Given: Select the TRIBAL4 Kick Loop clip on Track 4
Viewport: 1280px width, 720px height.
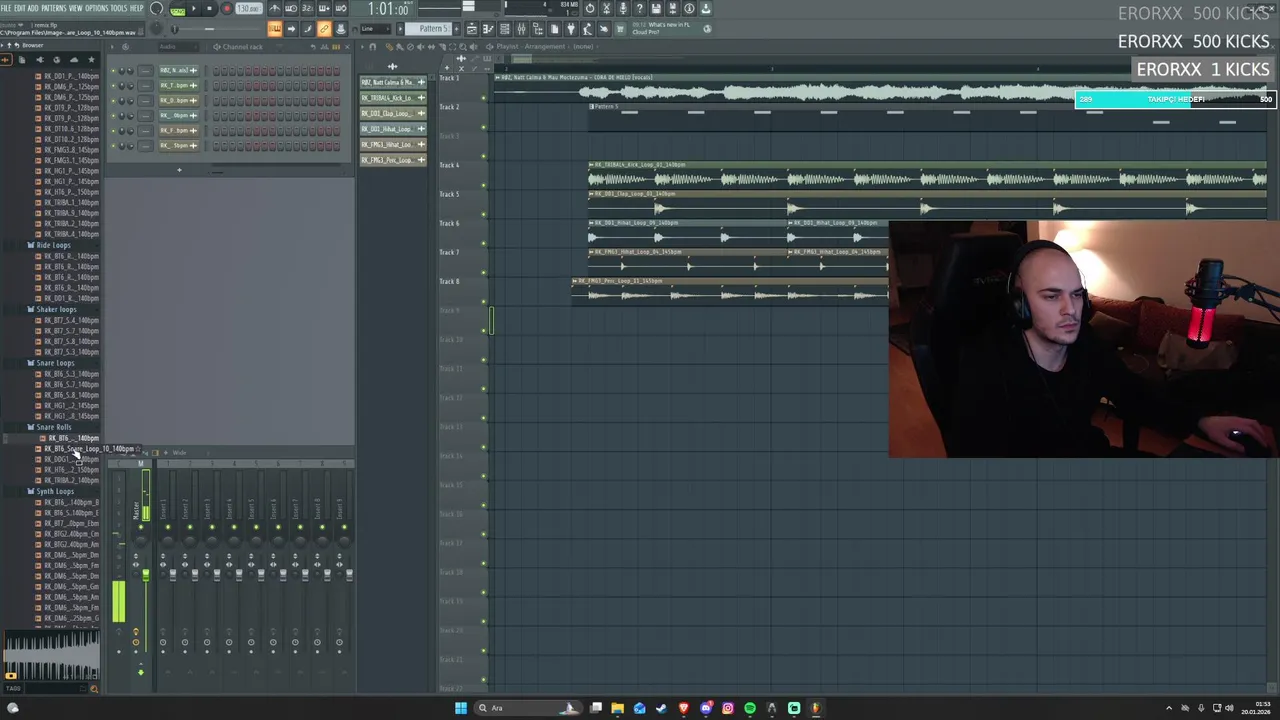Looking at the screenshot, I should click(x=927, y=176).
